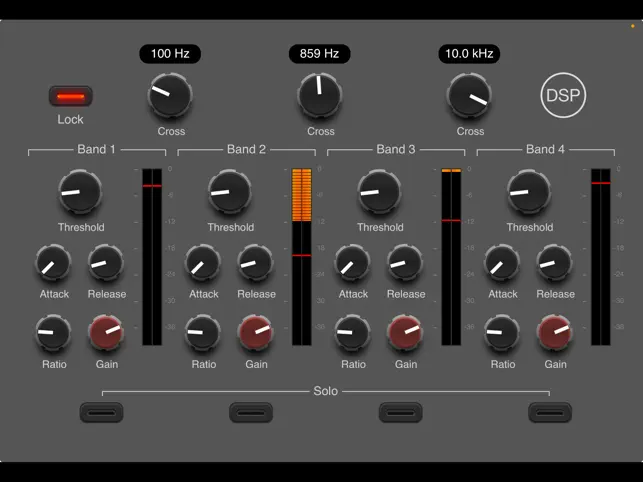The image size is (643, 482).
Task: Click the Band 1 Threshold knob
Action: [x=80, y=192]
